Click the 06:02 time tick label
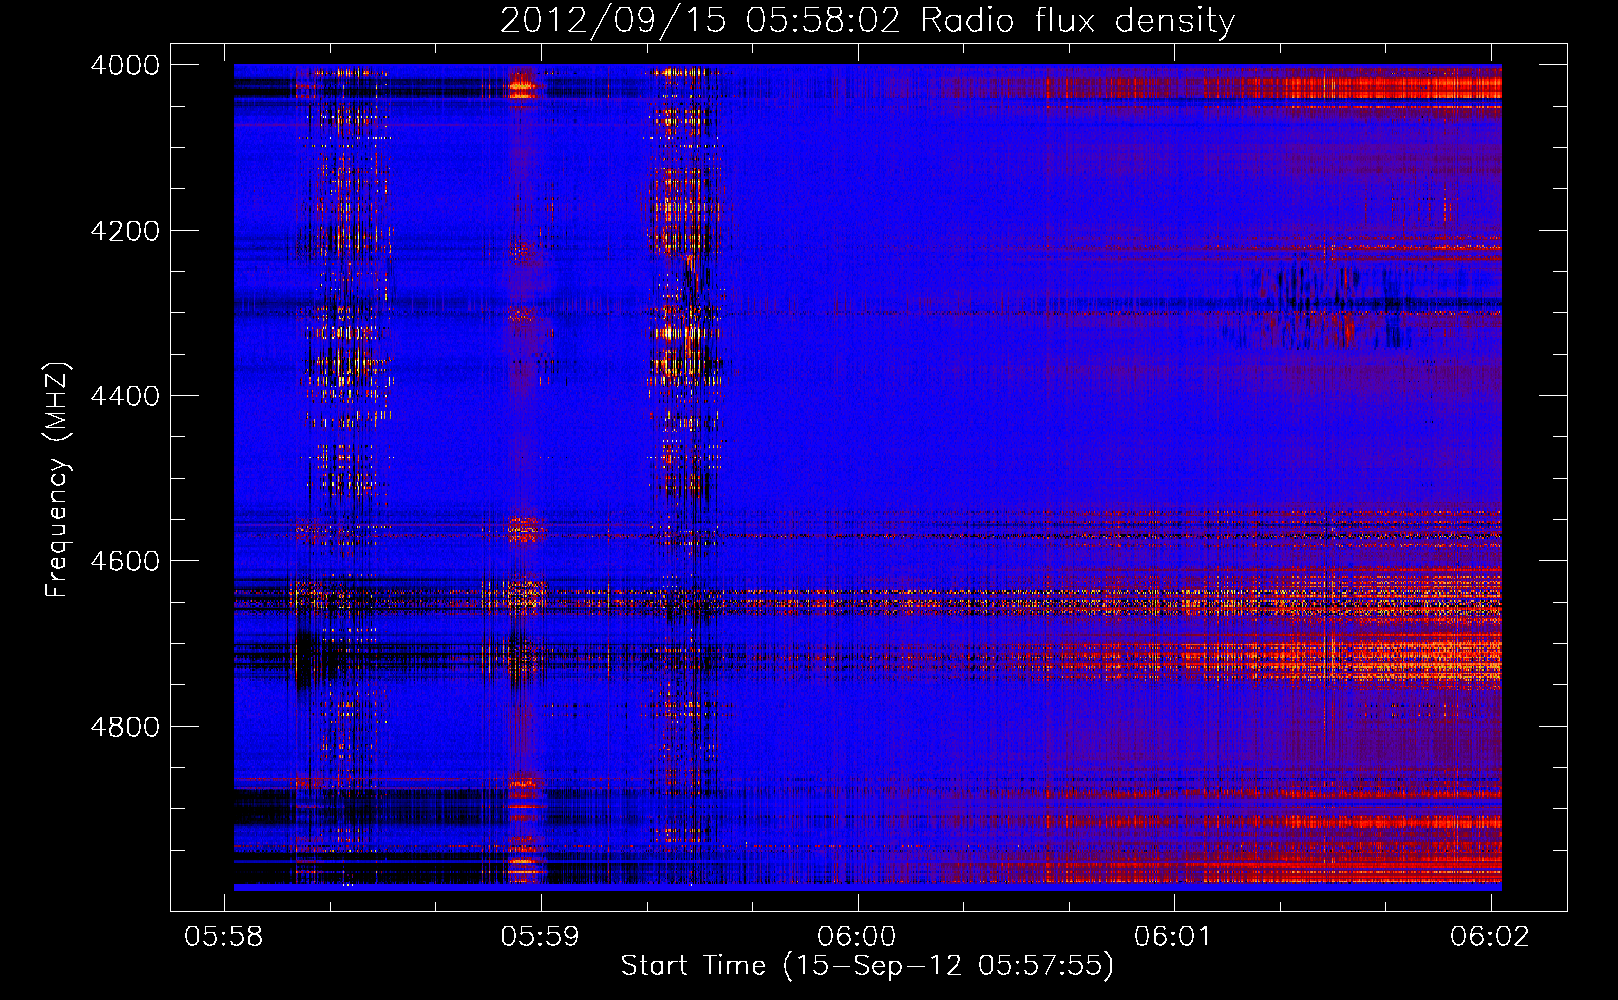 (x=1490, y=936)
